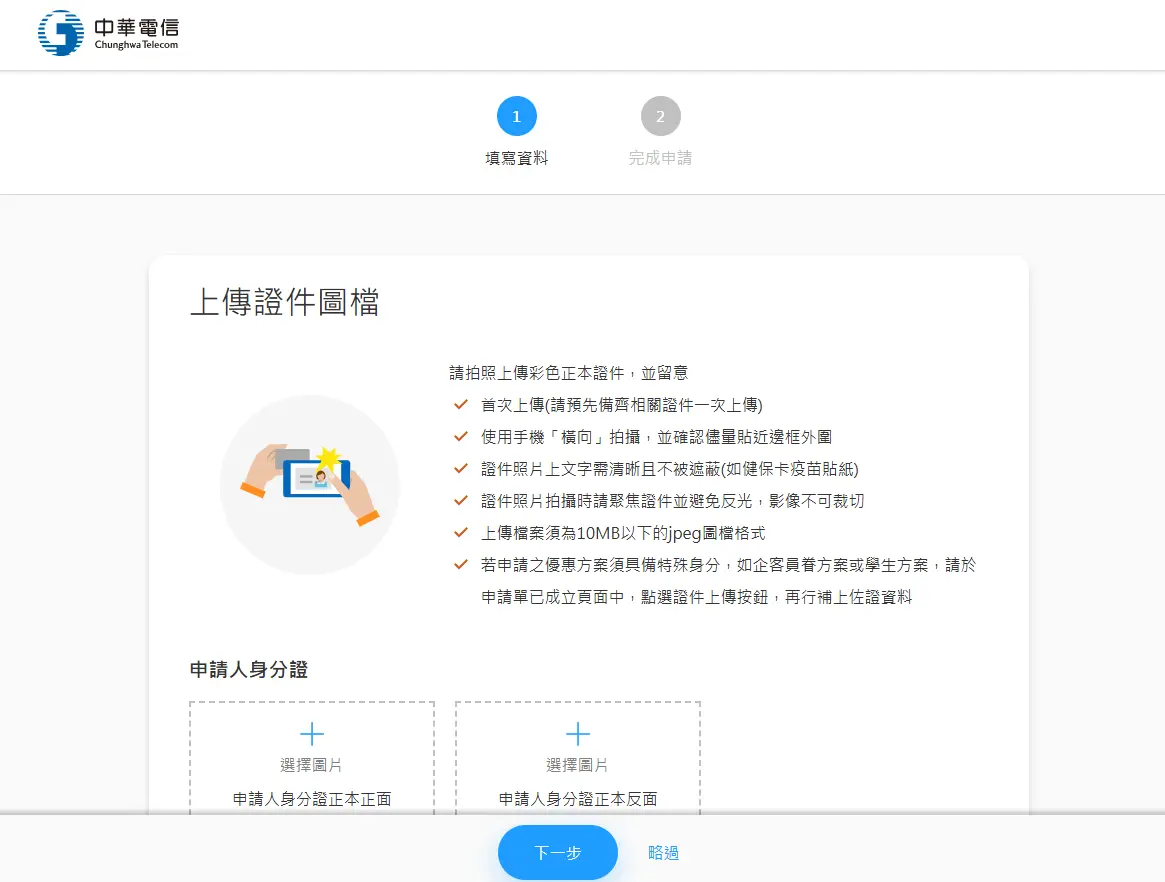Click the 完成申請 step label

[661, 158]
